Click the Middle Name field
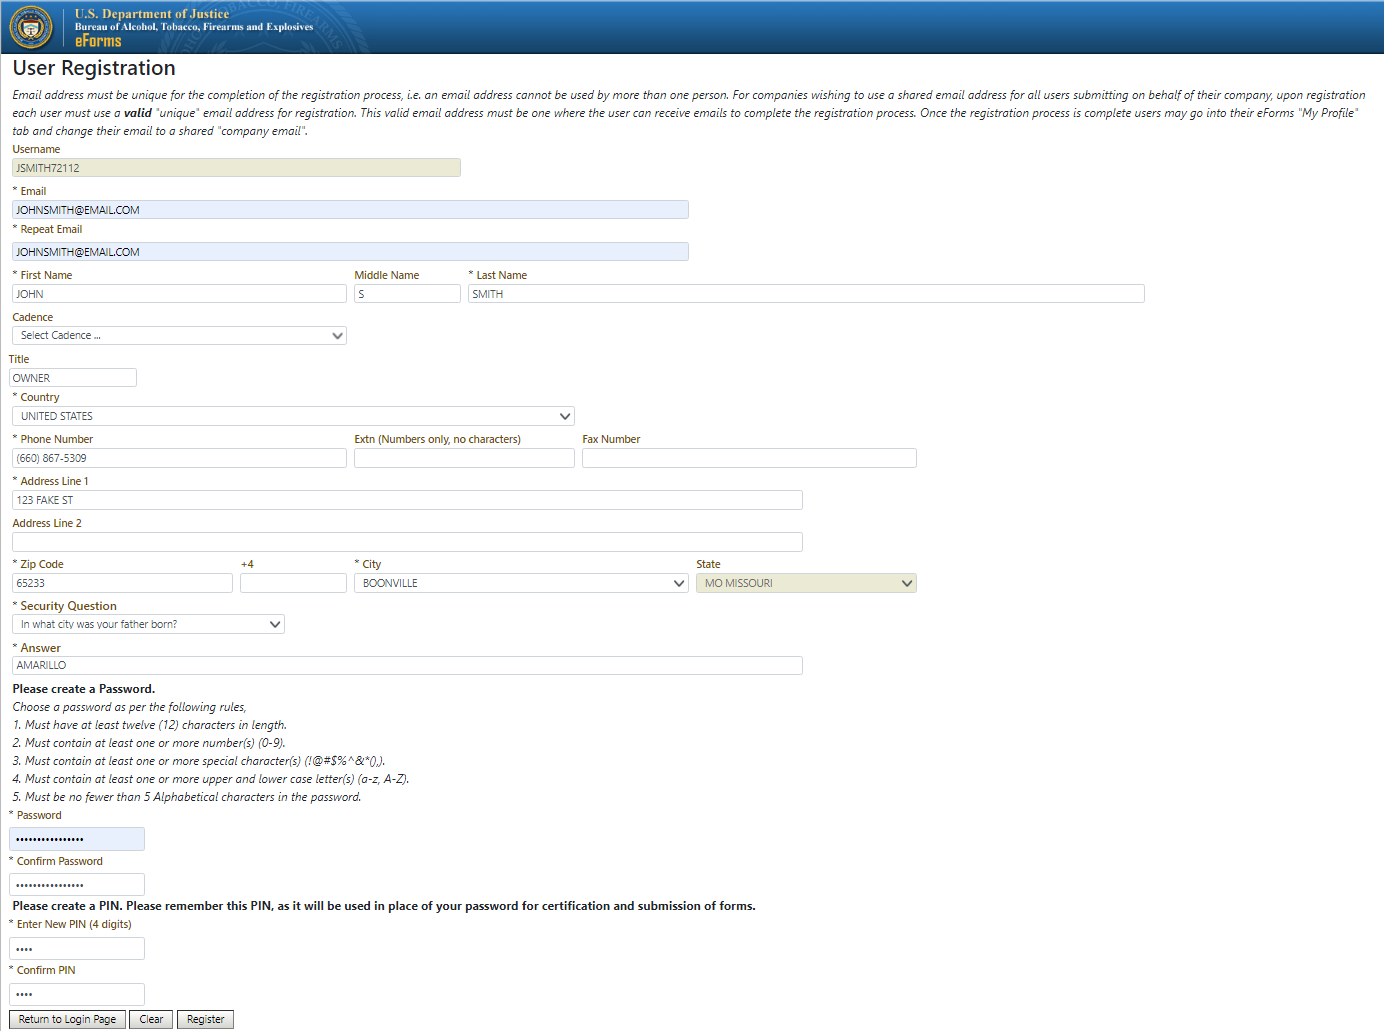 (x=407, y=293)
